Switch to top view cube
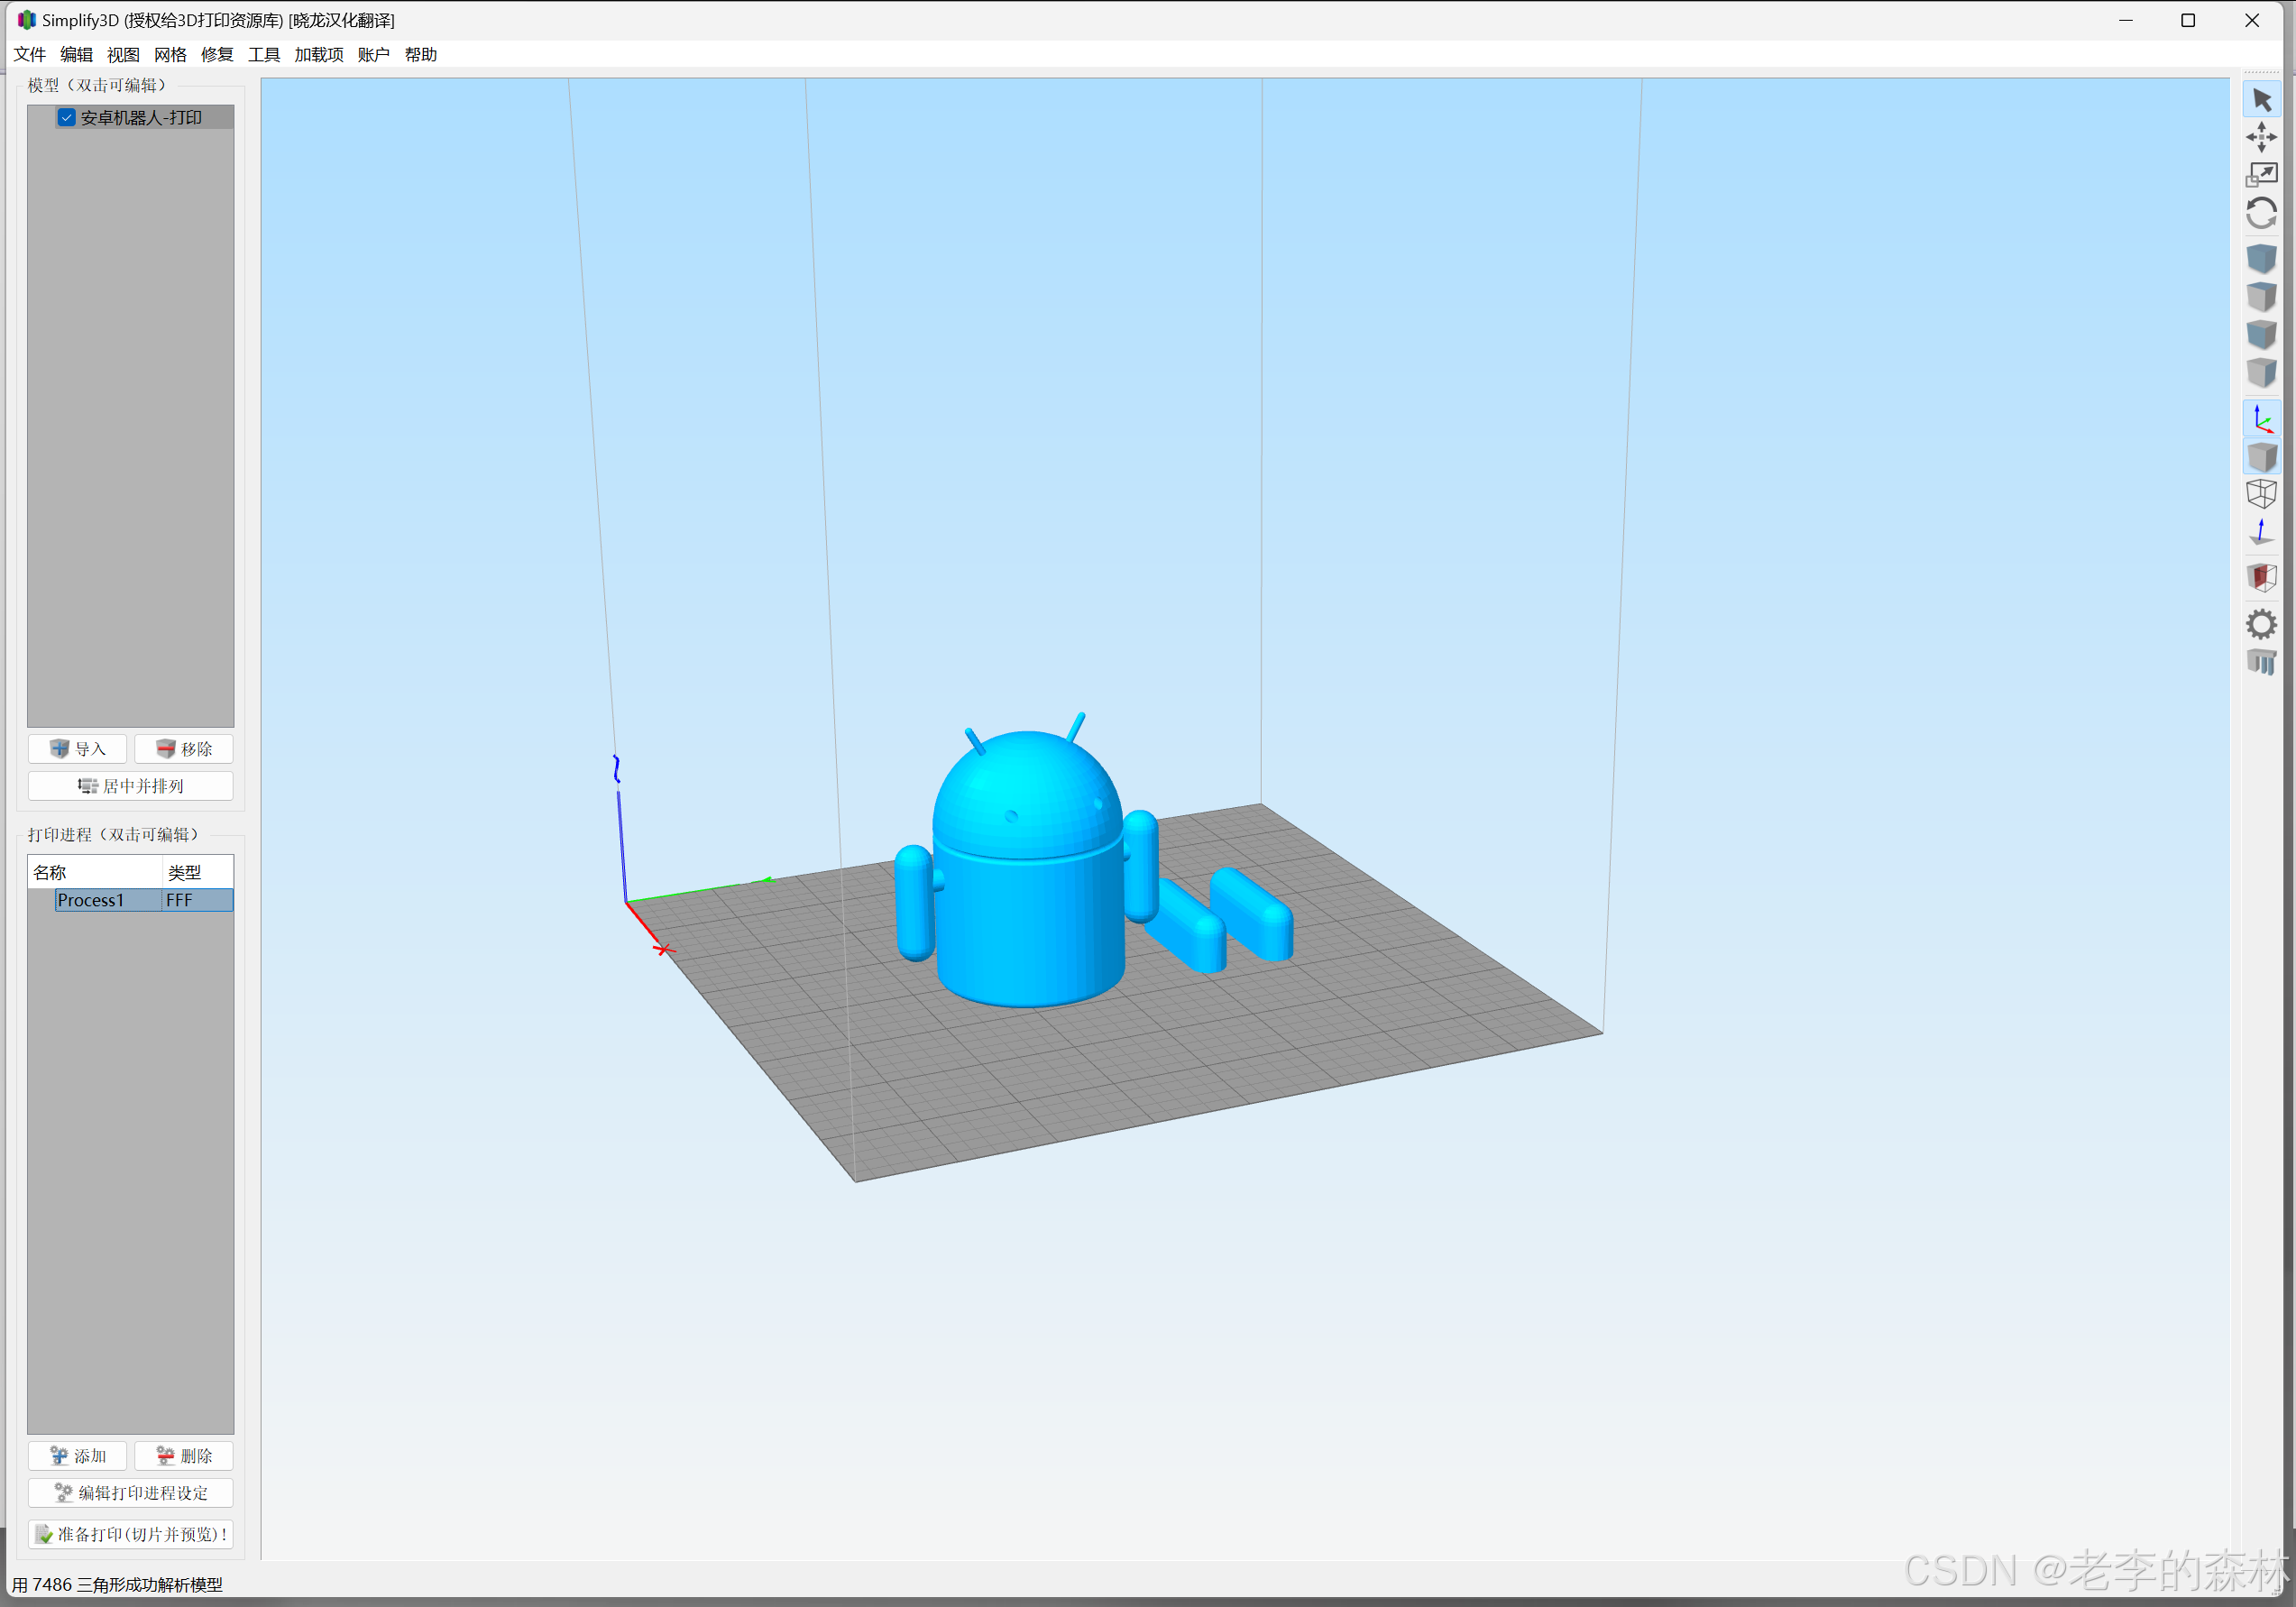The width and height of the screenshot is (2296, 1607). (2261, 297)
